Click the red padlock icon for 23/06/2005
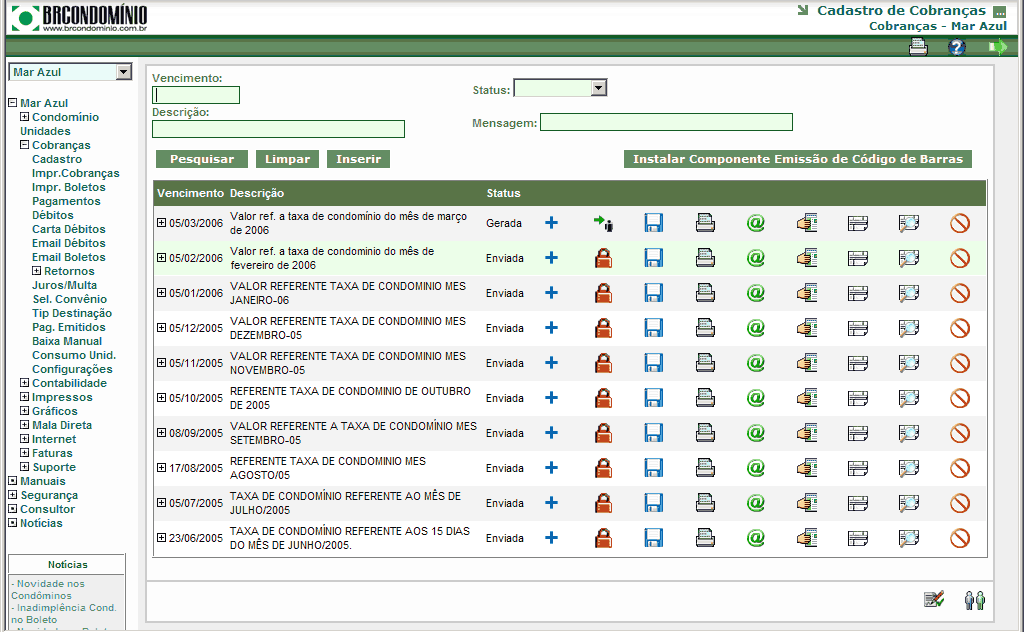This screenshot has width=1024, height=632. point(603,538)
